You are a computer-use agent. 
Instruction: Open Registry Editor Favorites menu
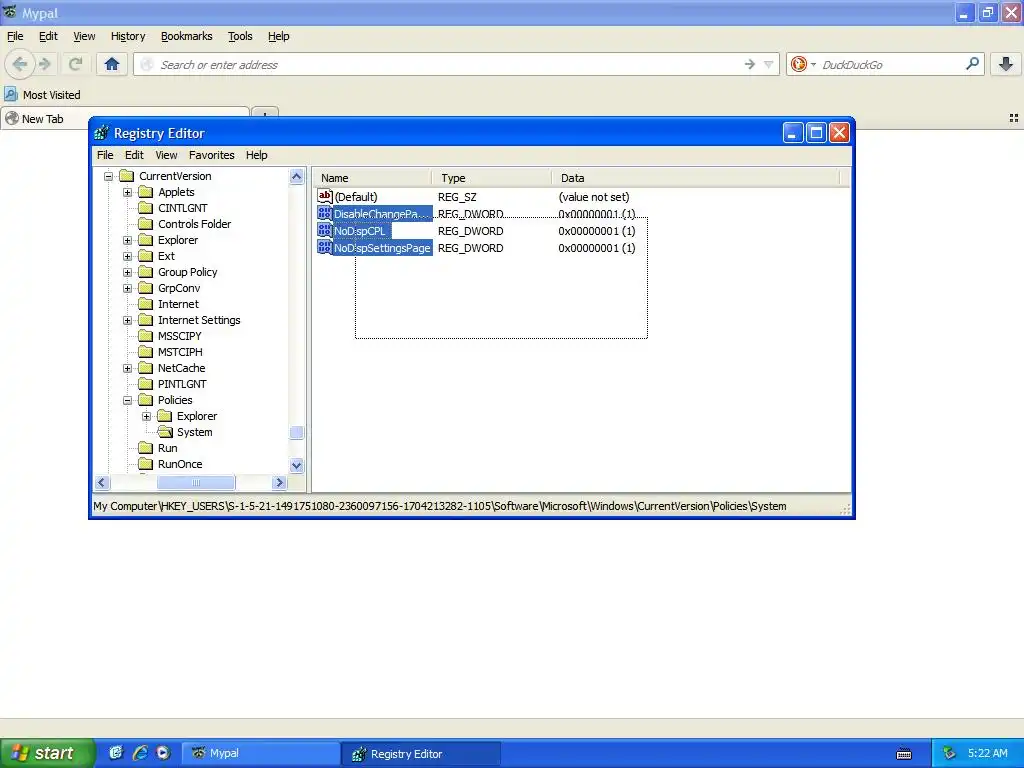click(212, 155)
